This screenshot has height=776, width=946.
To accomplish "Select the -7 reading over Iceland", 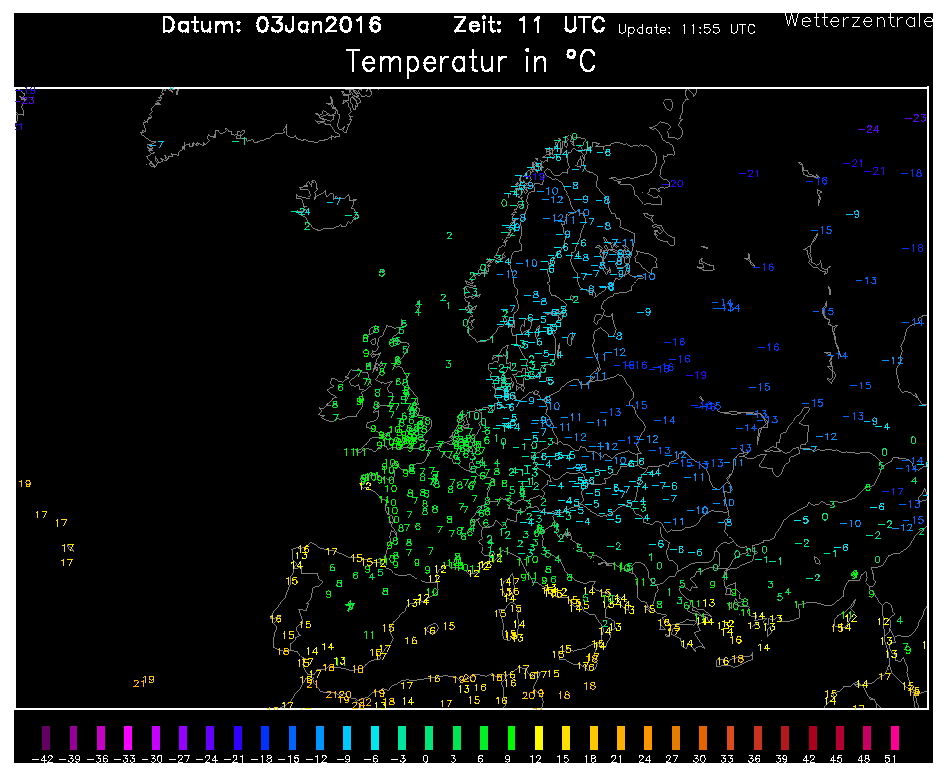I will coord(334,201).
